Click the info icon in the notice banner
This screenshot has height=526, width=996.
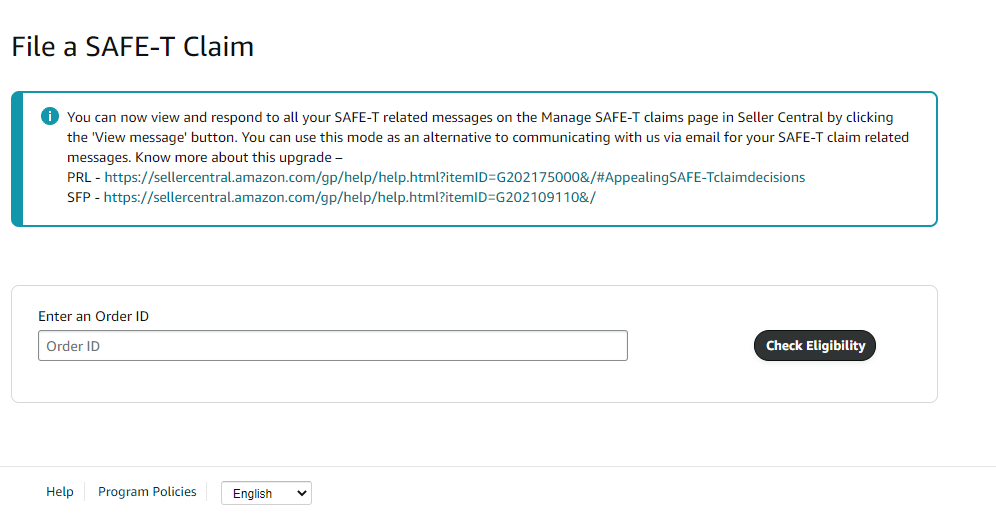pos(49,117)
